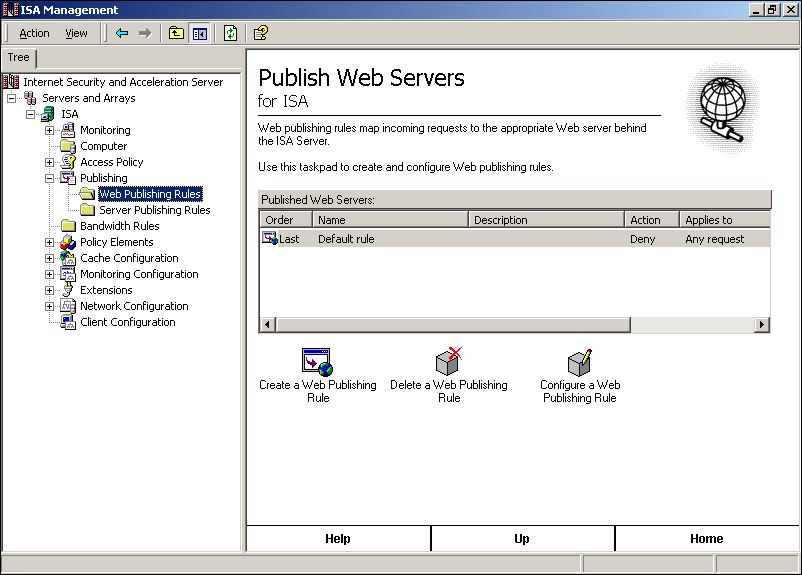
Task: Open the Action menu
Action: [34, 33]
